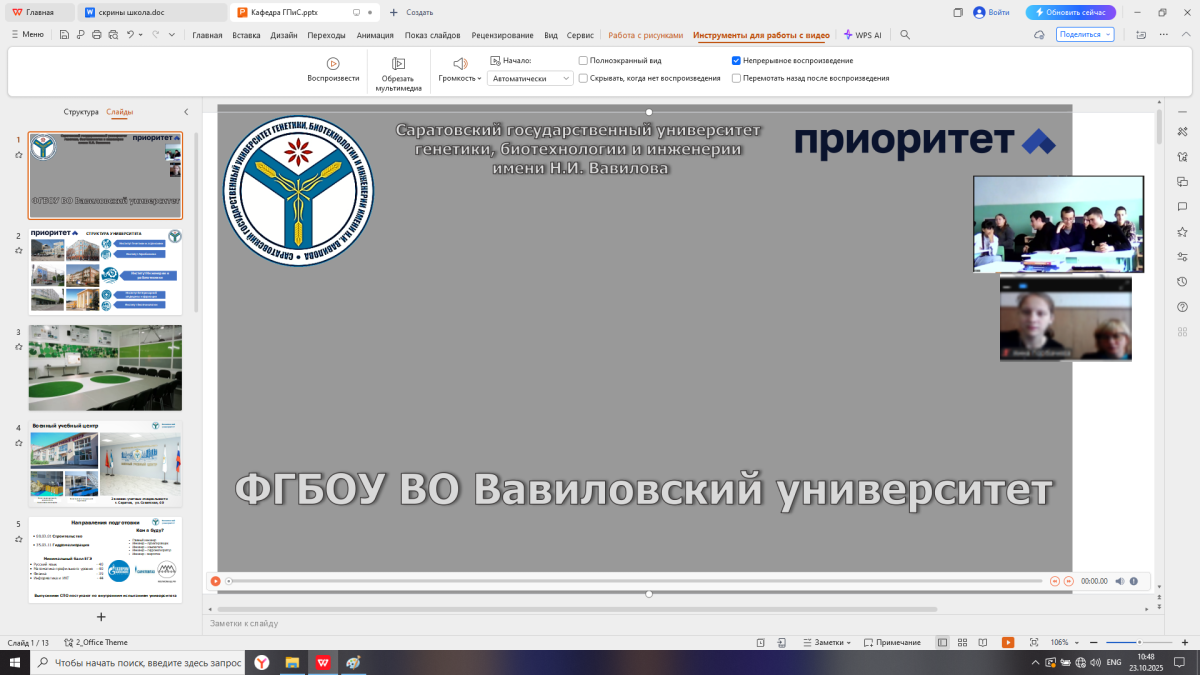The width and height of the screenshot is (1200, 675).
Task: Mute the video using player speaker icon
Action: click(x=1119, y=581)
